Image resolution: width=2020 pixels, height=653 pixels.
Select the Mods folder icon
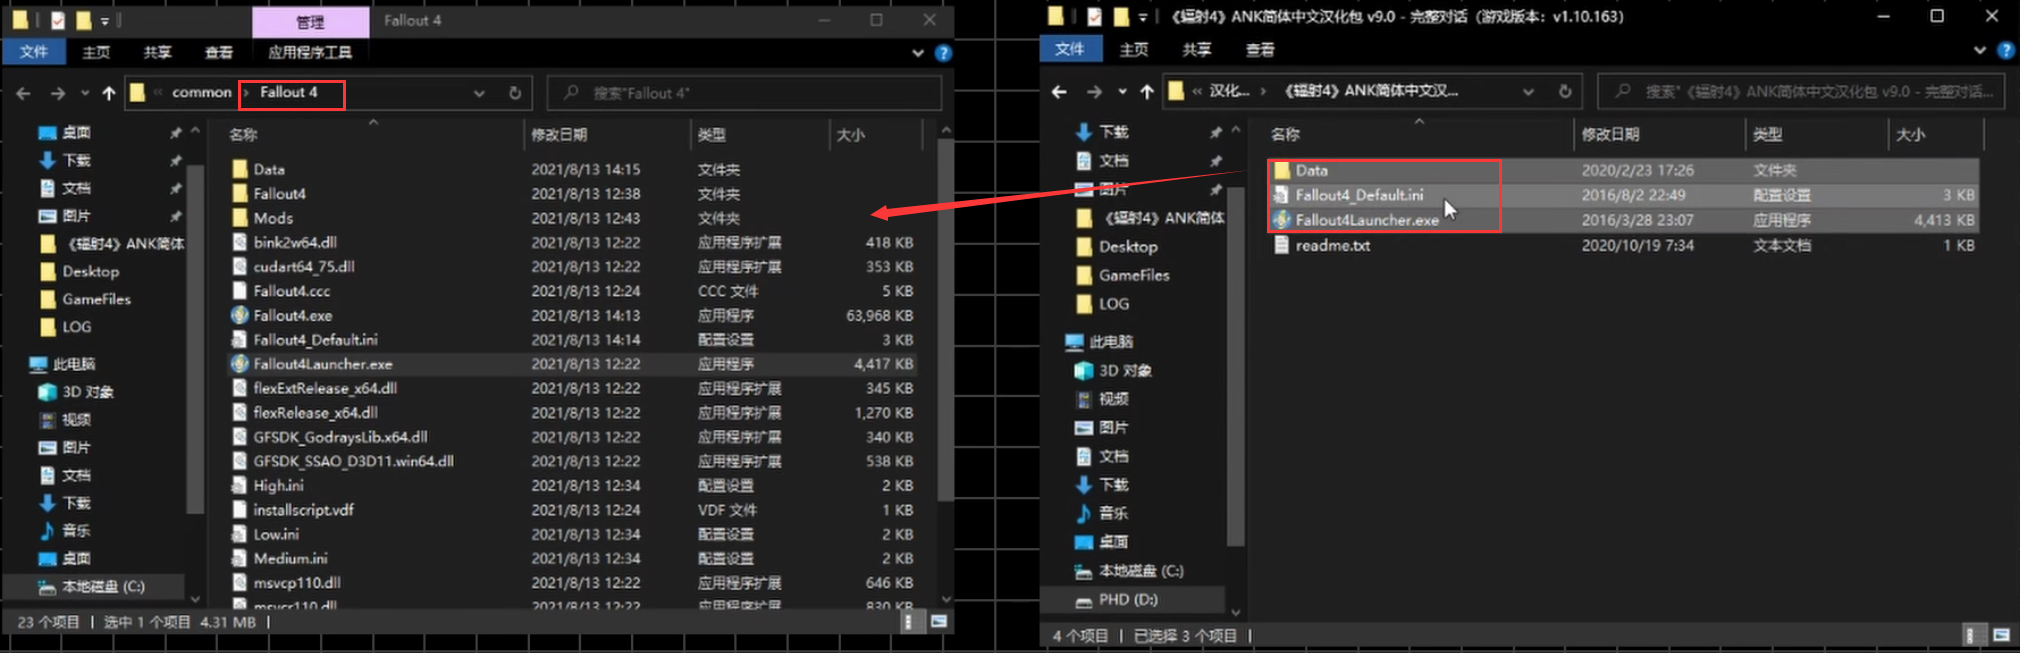pyautogui.click(x=240, y=218)
